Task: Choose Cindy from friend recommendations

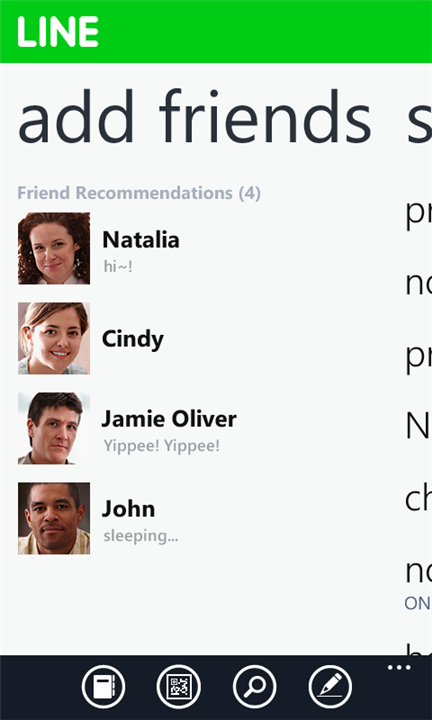Action: 133,340
